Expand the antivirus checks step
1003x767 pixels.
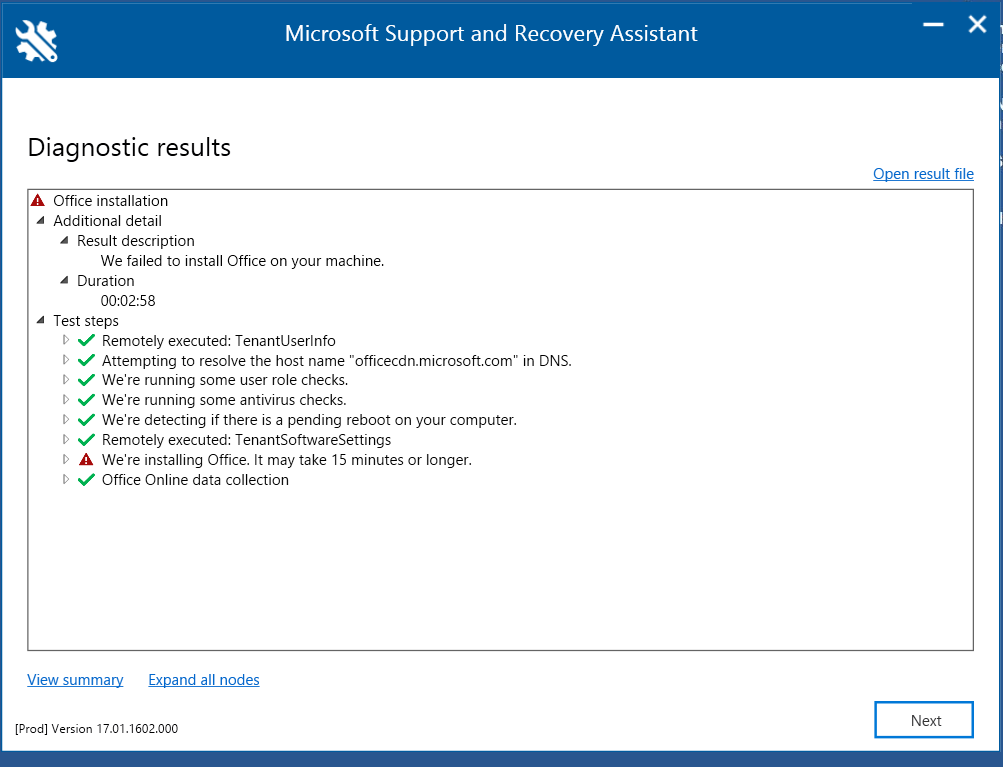(x=65, y=400)
